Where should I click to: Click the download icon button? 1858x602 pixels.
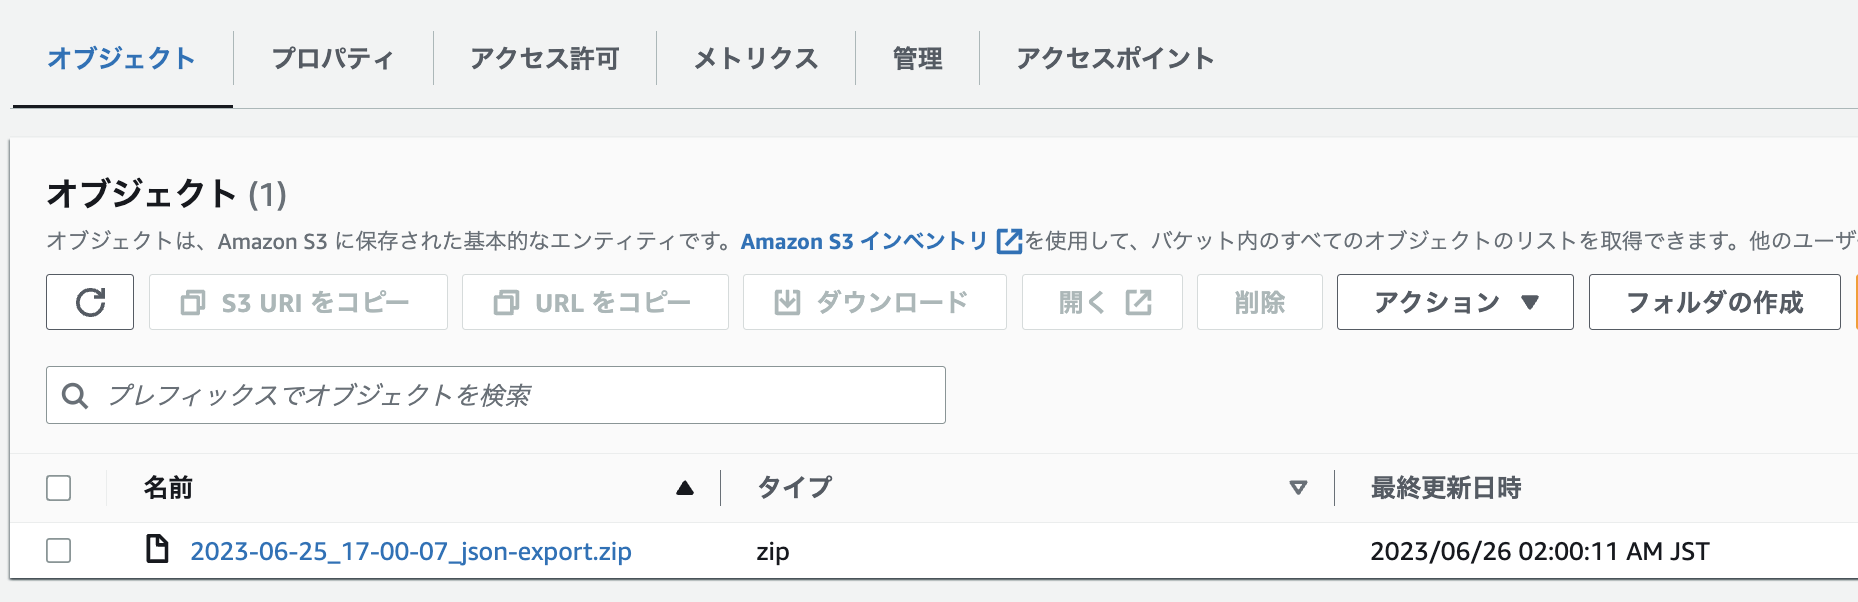[789, 301]
